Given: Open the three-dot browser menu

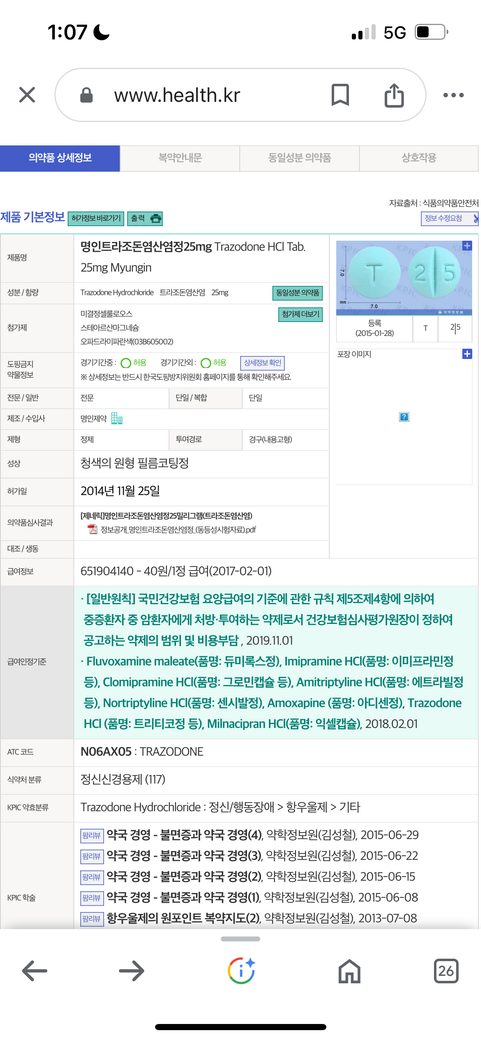Looking at the screenshot, I should pos(453,96).
